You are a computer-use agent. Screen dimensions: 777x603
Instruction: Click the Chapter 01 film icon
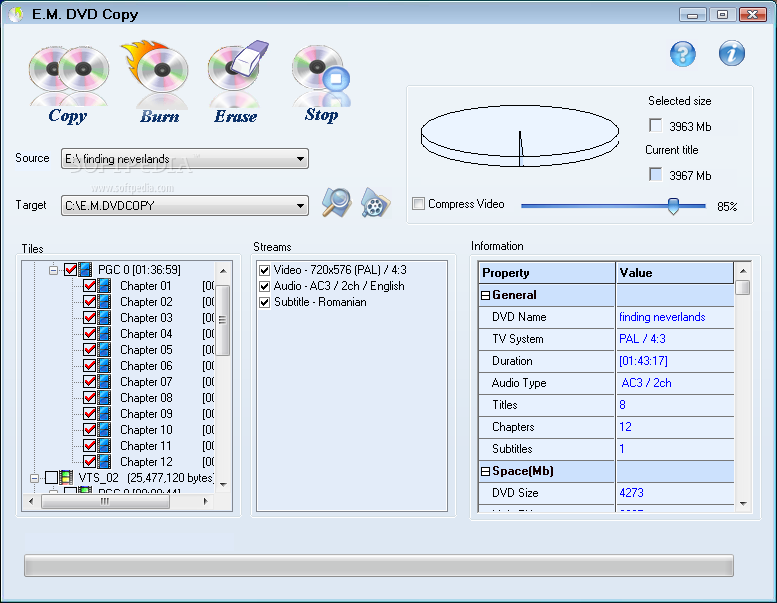click(x=104, y=286)
